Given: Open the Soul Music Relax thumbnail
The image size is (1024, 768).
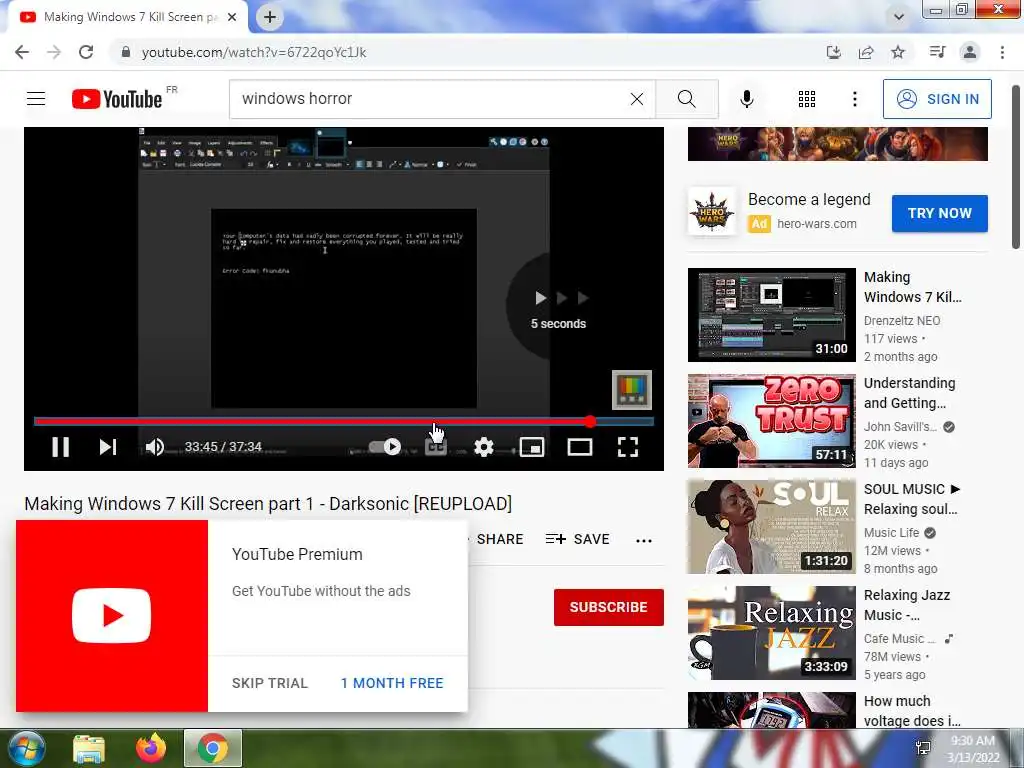Looking at the screenshot, I should click(x=771, y=526).
